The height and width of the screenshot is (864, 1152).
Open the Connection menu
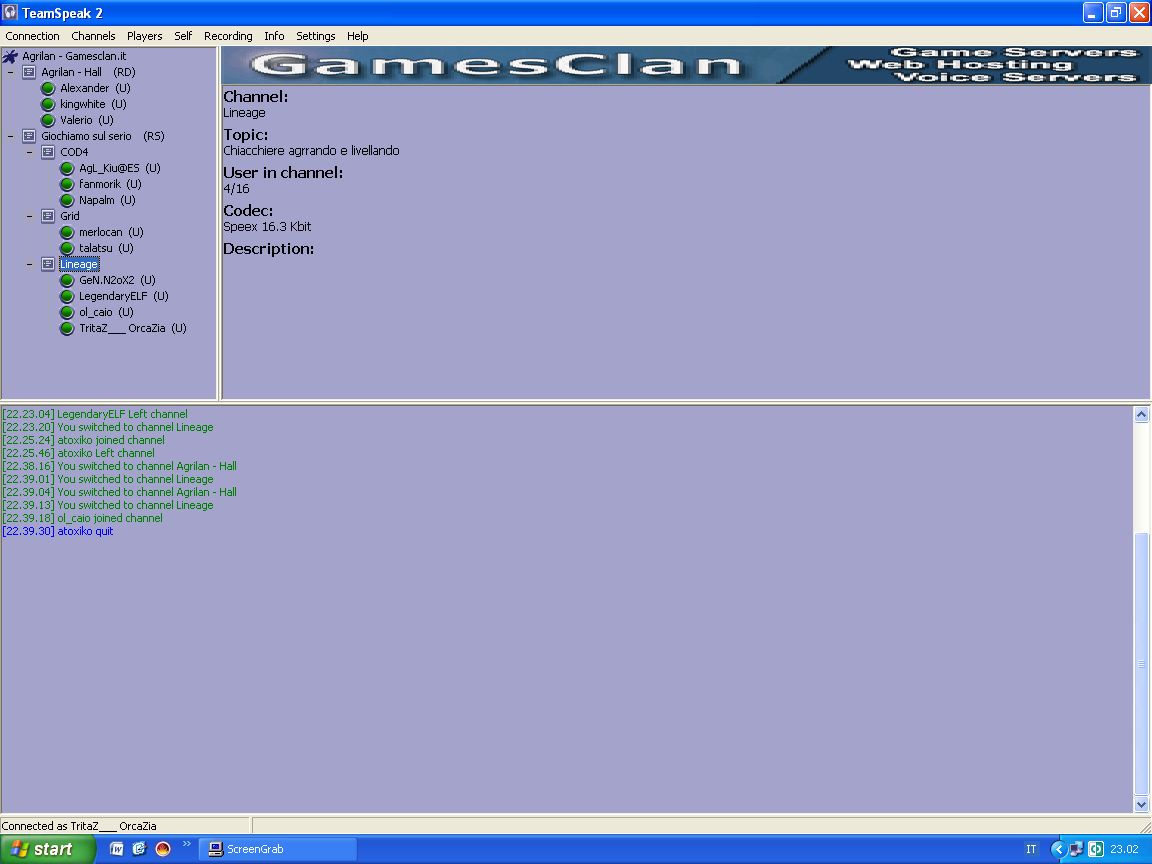[32, 36]
